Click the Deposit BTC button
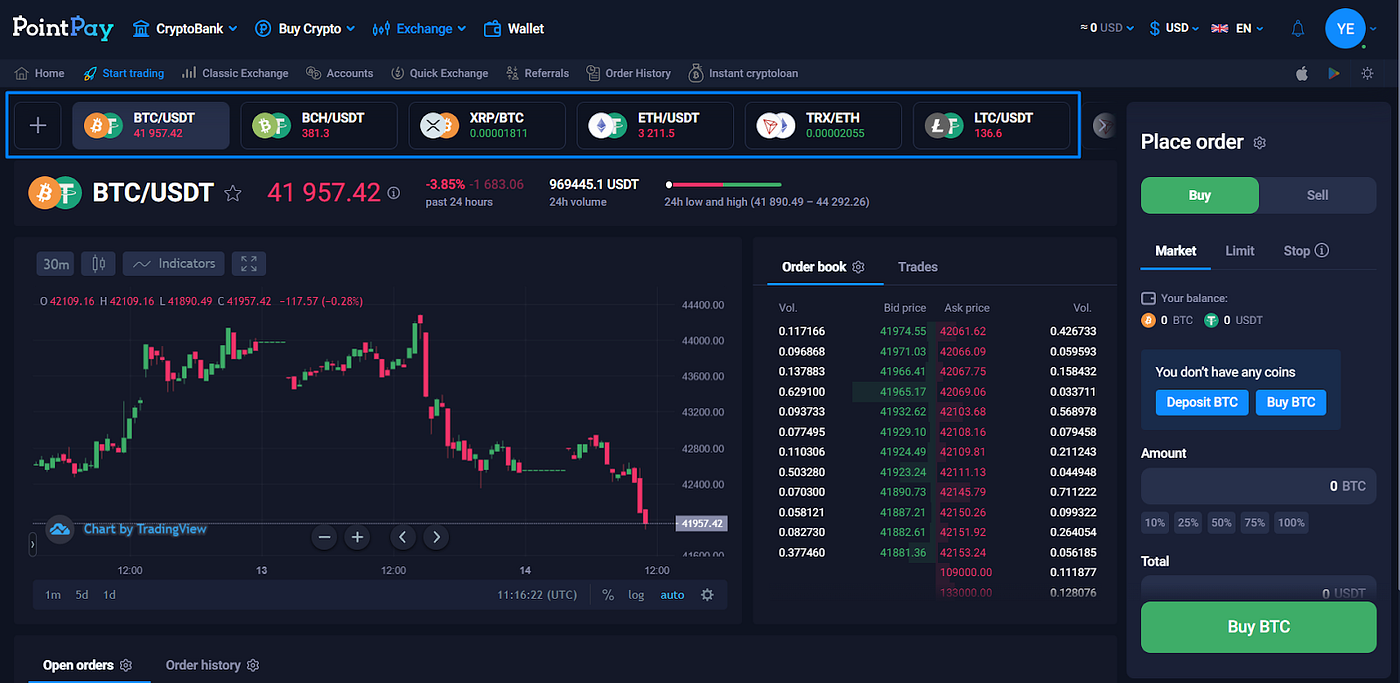This screenshot has height=683, width=1400. [1201, 402]
